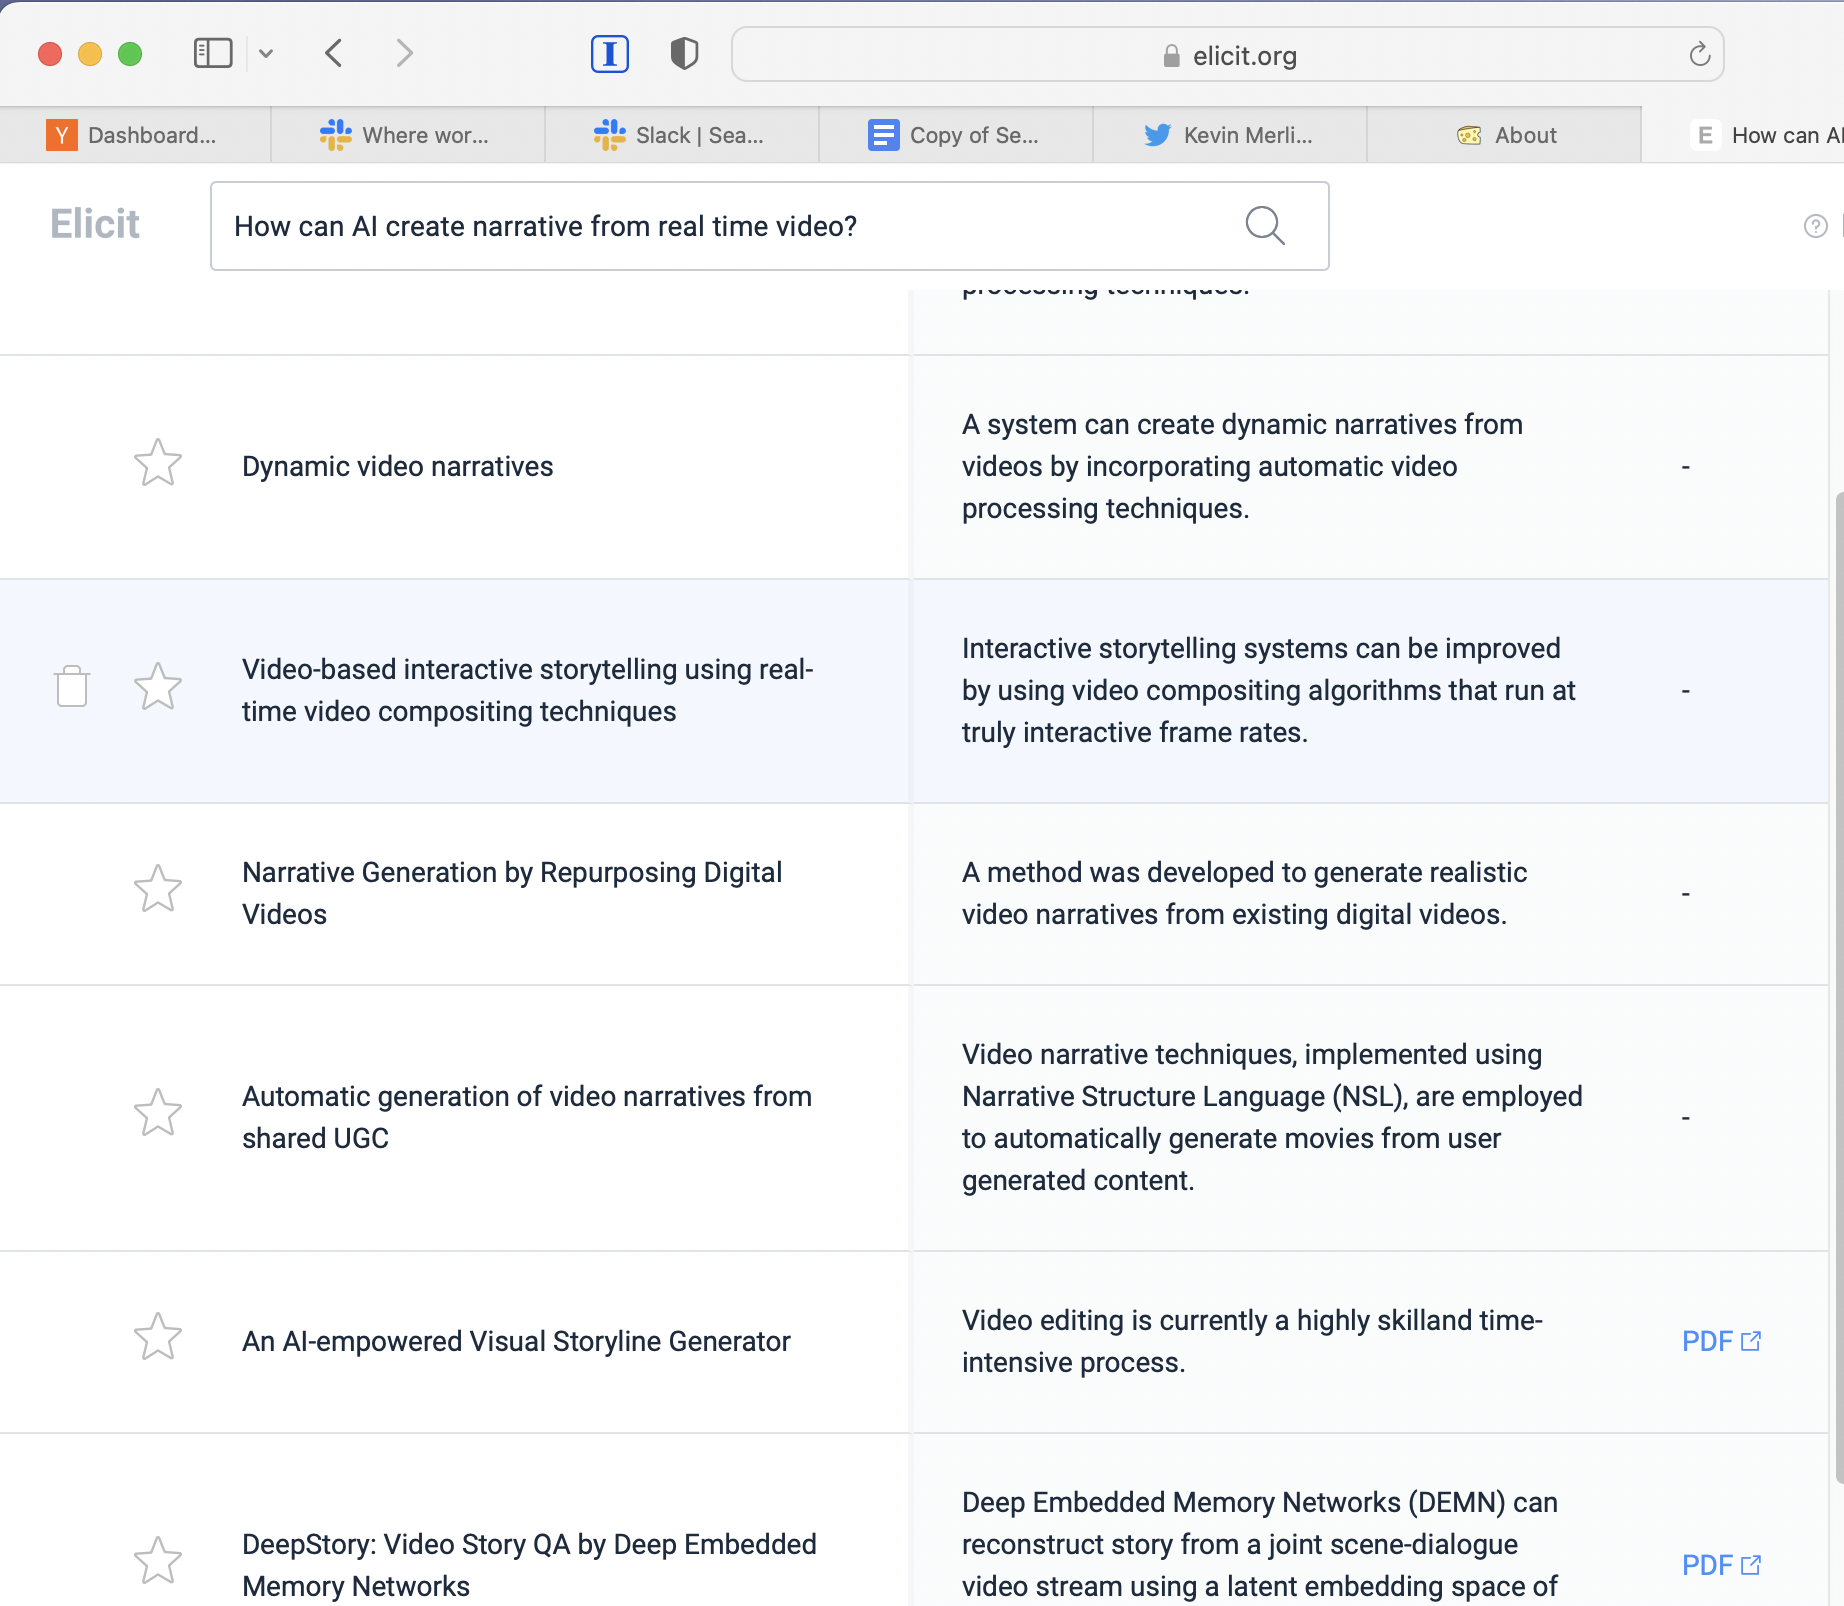Open the Copy of Se... document tab
The width and height of the screenshot is (1844, 1606).
click(955, 135)
